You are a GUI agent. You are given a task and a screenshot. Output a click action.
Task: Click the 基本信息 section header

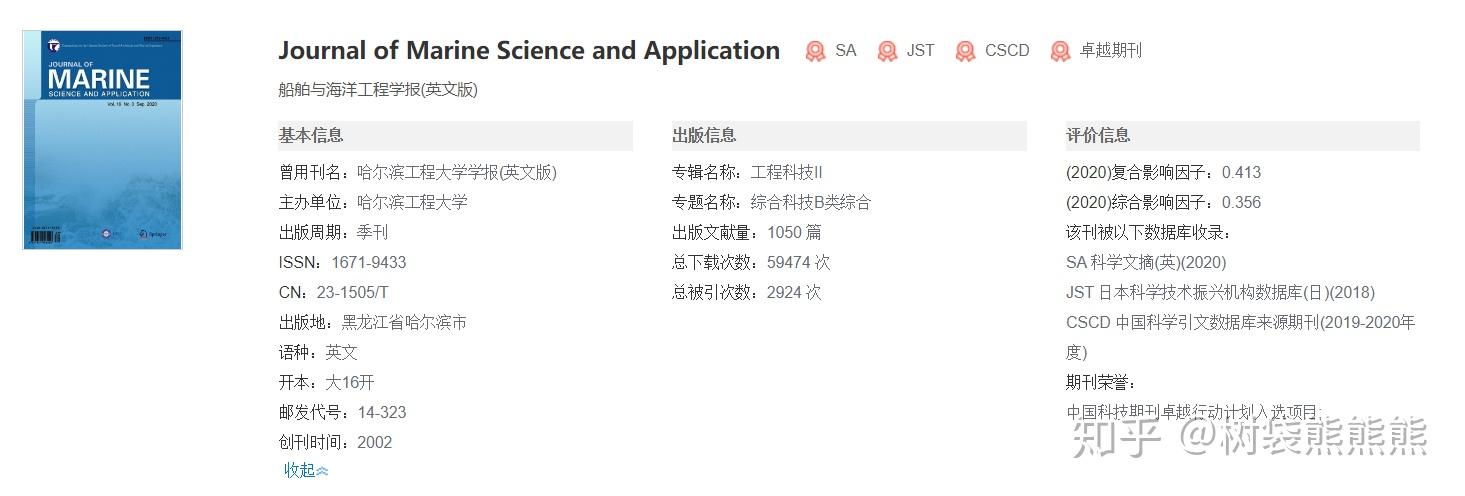tap(455, 136)
